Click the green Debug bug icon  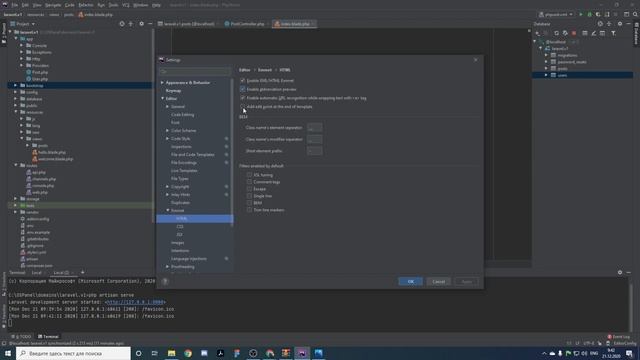point(589,14)
